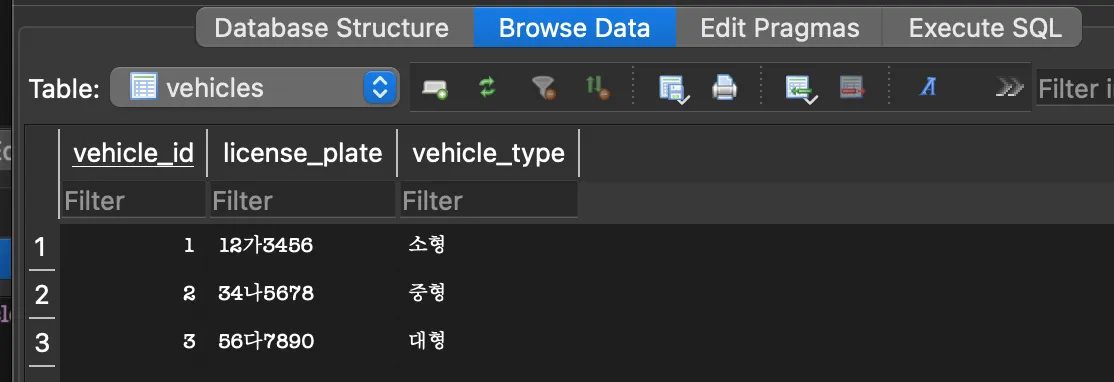The height and width of the screenshot is (382, 1114).
Task: Click the Filter field under vehicle_id
Action: 133,200
